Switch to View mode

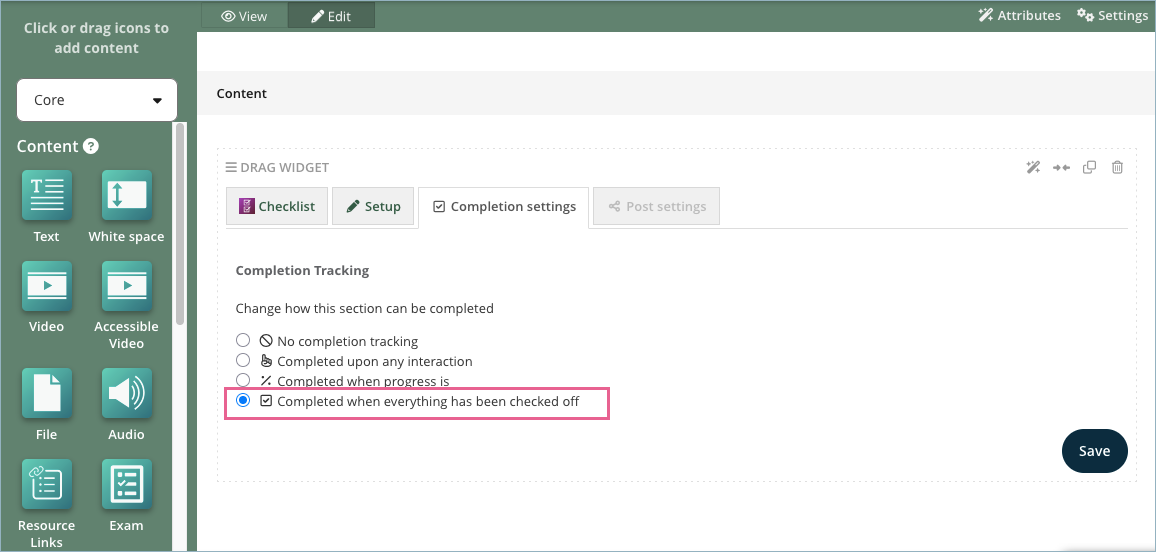[x=244, y=15]
